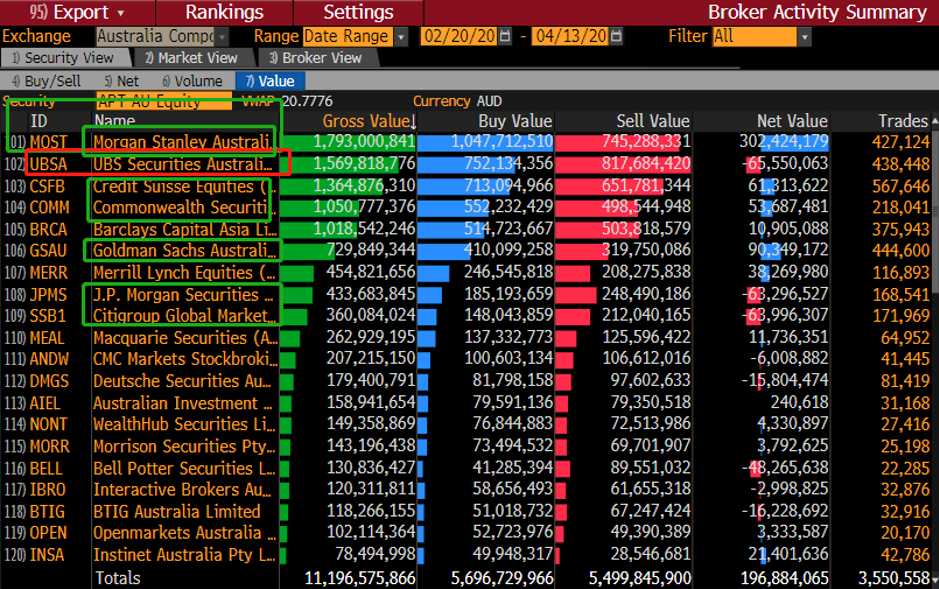Image resolution: width=939 pixels, height=589 pixels.
Task: Switch to the Market View tab
Action: click(x=192, y=58)
